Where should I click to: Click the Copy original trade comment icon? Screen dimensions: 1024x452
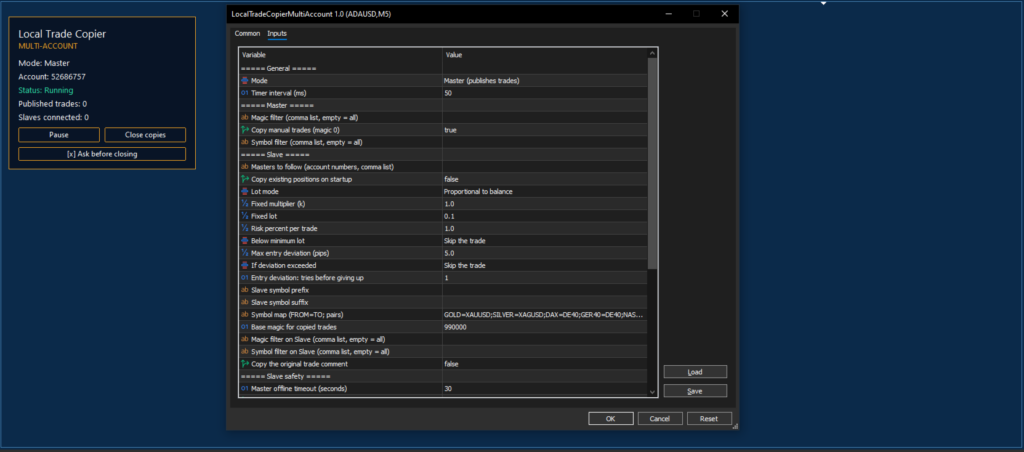[245, 363]
